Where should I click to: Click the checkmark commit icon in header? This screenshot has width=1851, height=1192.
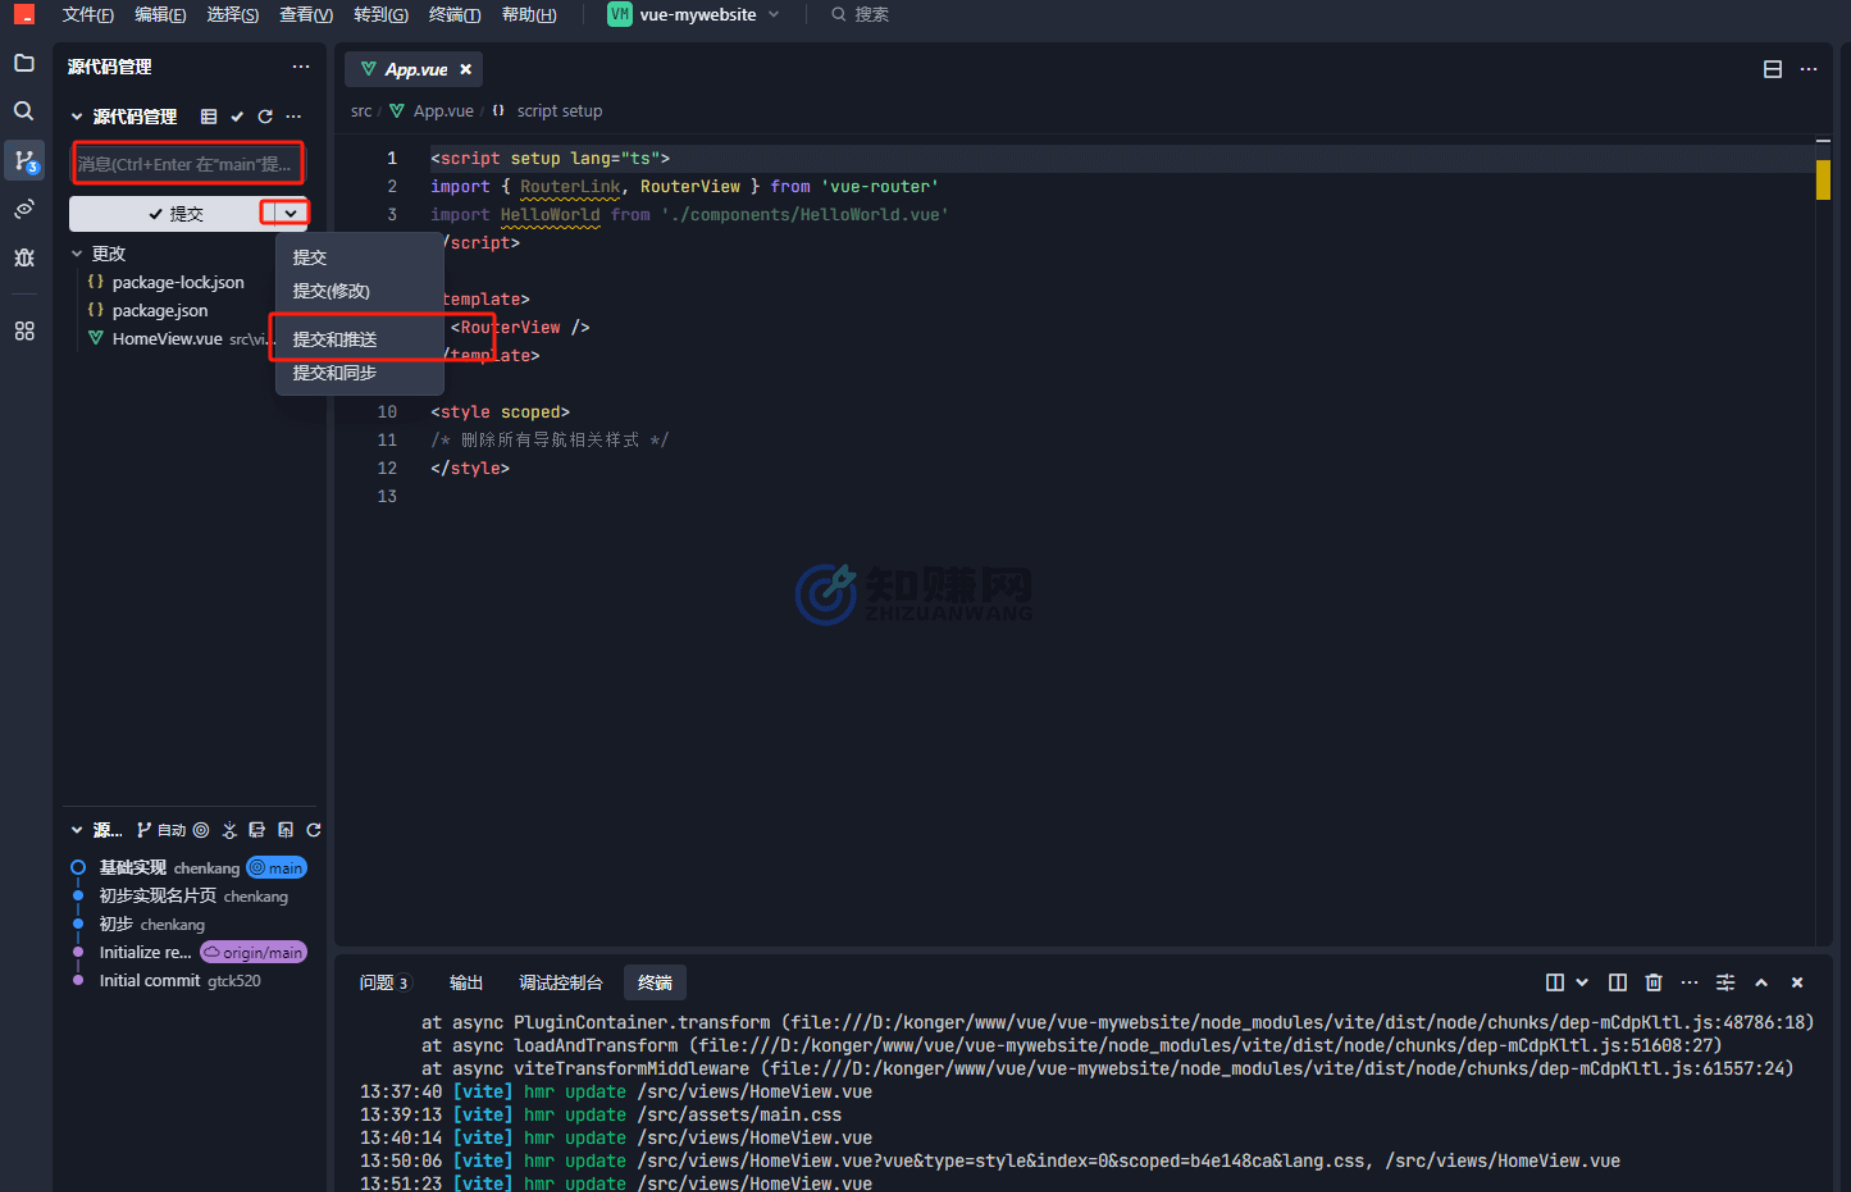pos(237,117)
